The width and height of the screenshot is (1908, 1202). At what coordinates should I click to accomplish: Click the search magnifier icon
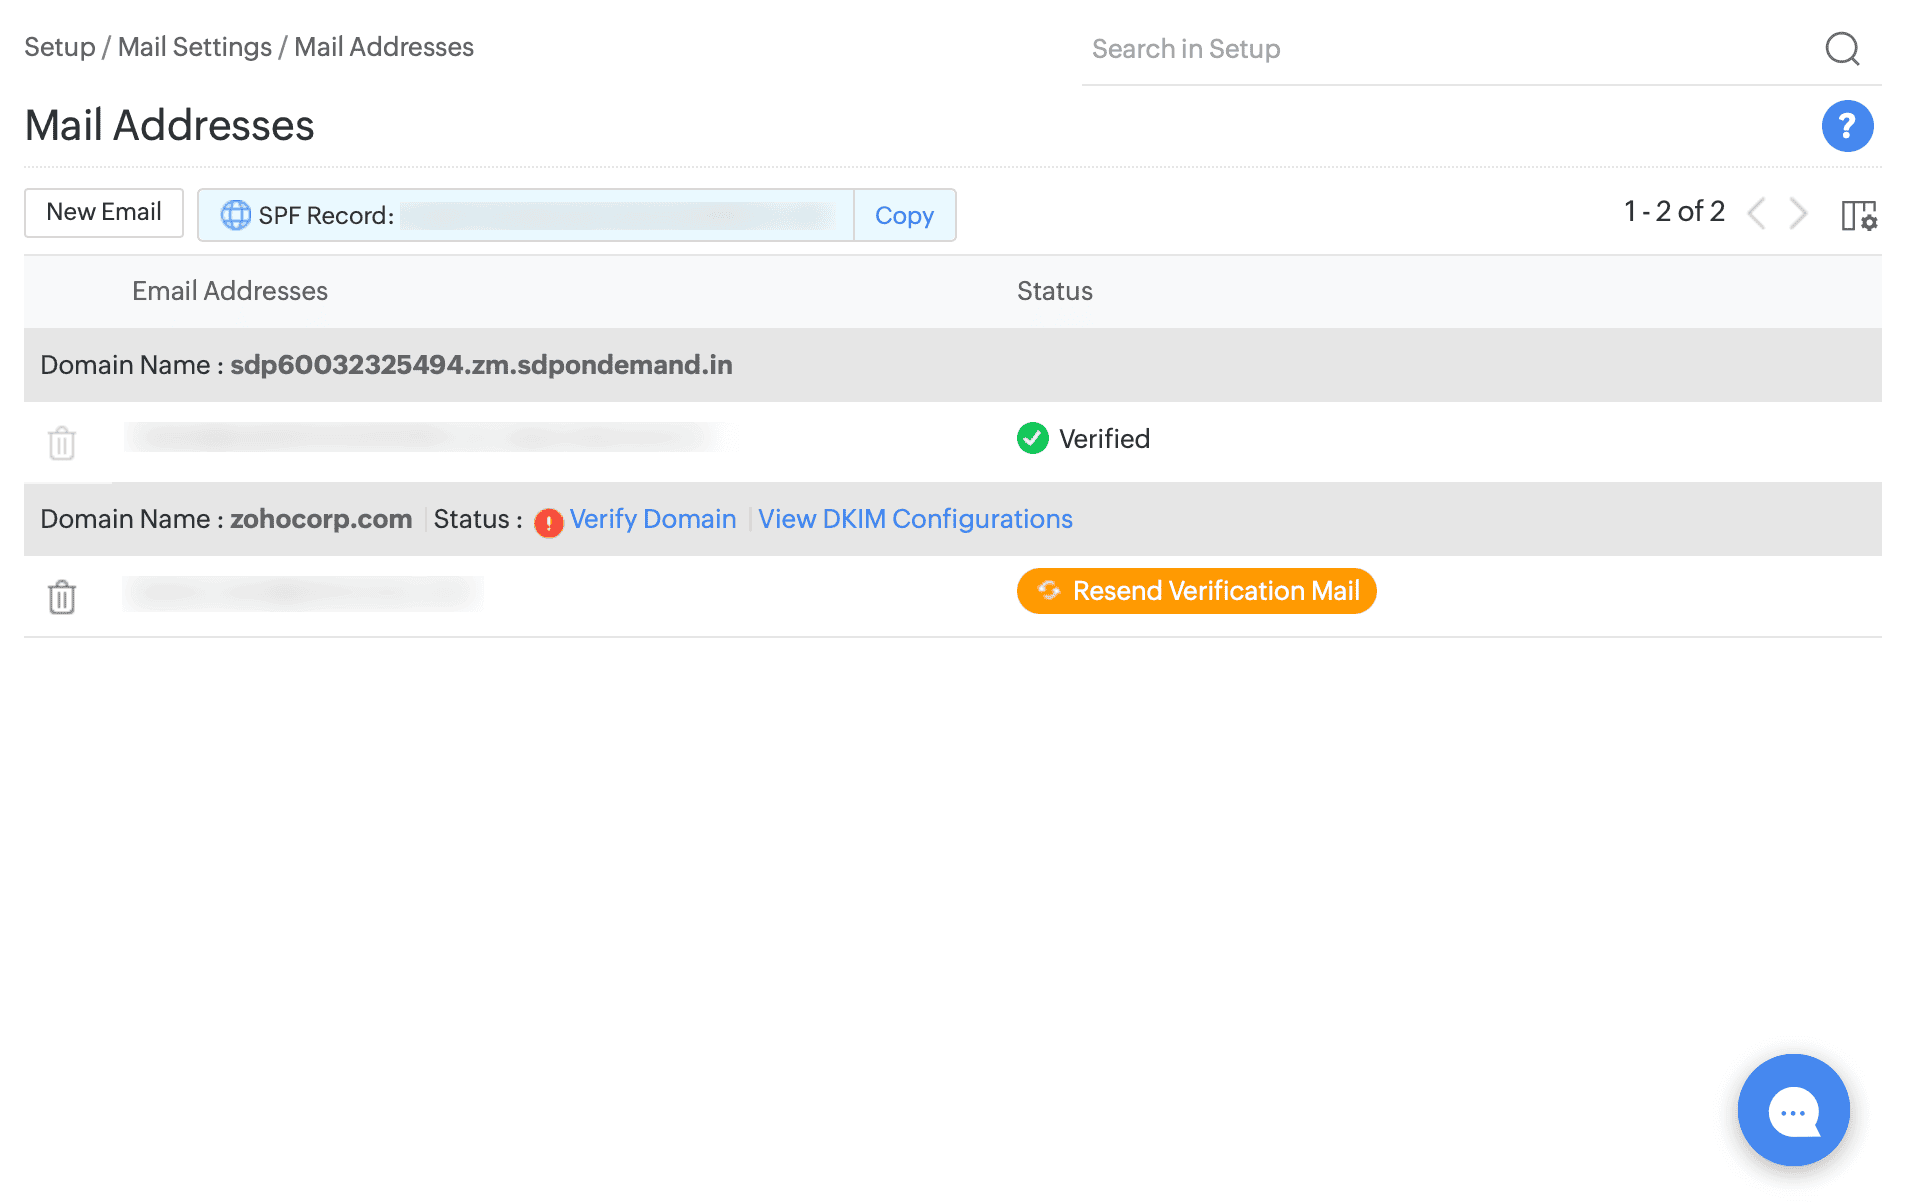1841,49
